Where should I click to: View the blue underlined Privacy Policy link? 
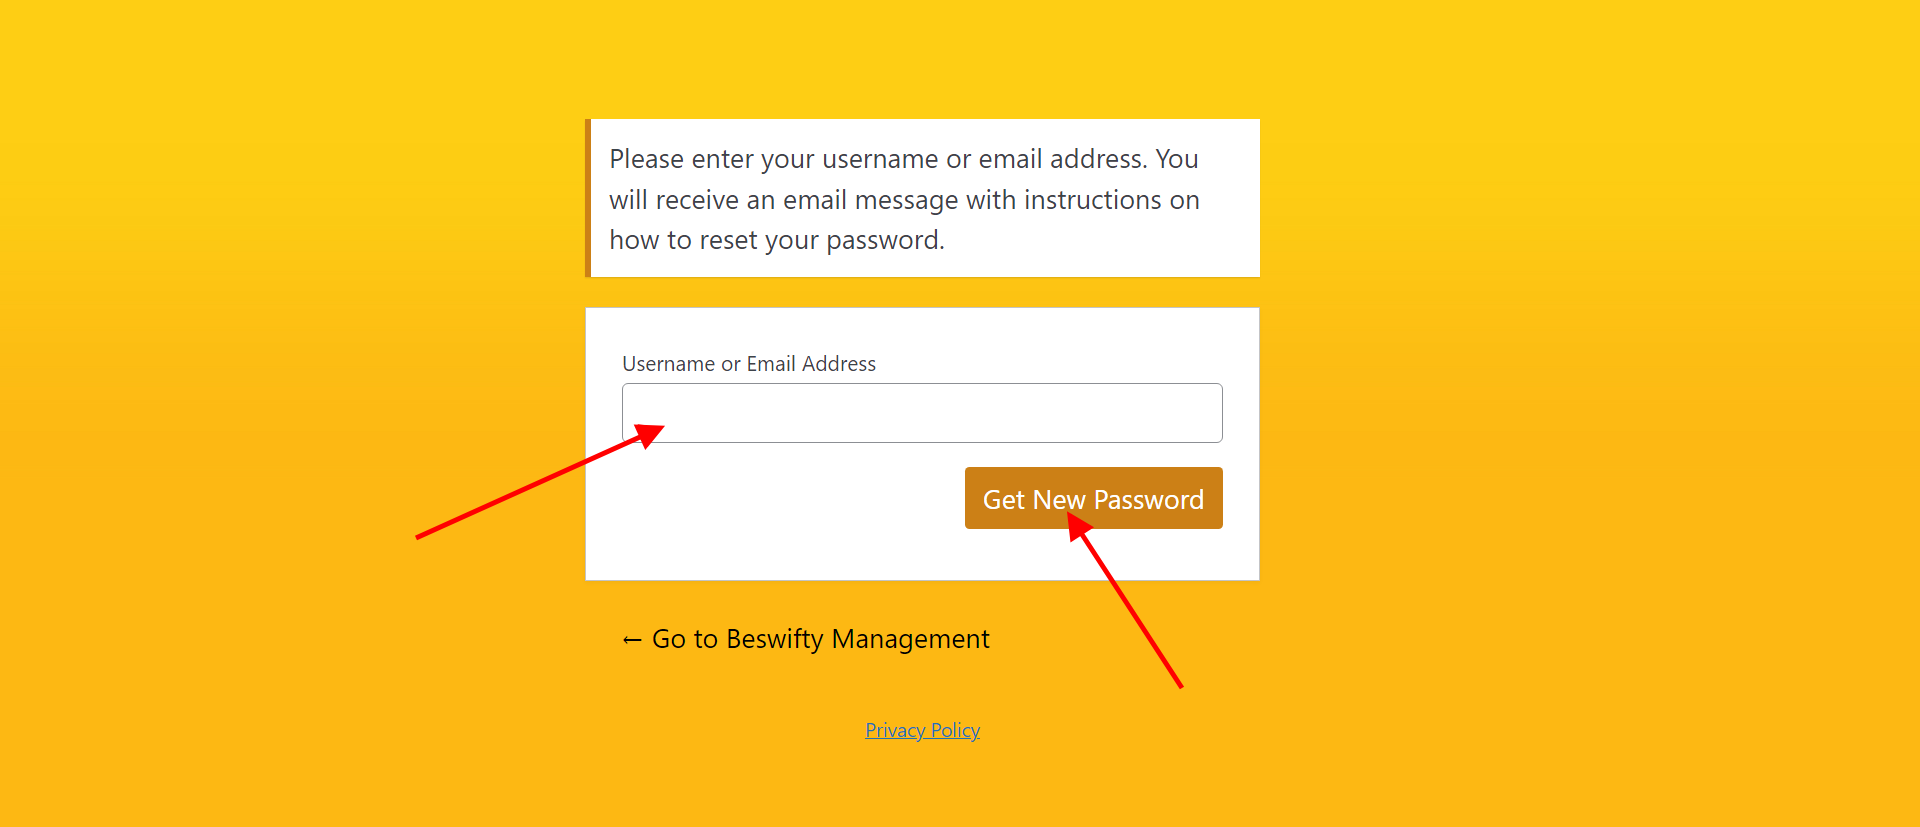coord(922,730)
